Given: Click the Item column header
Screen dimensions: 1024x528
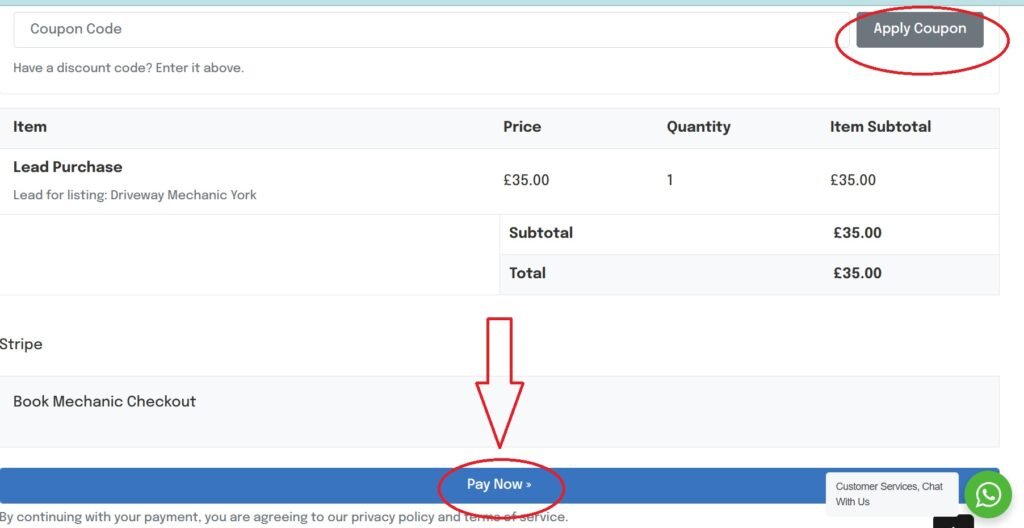Looking at the screenshot, I should 30,127.
